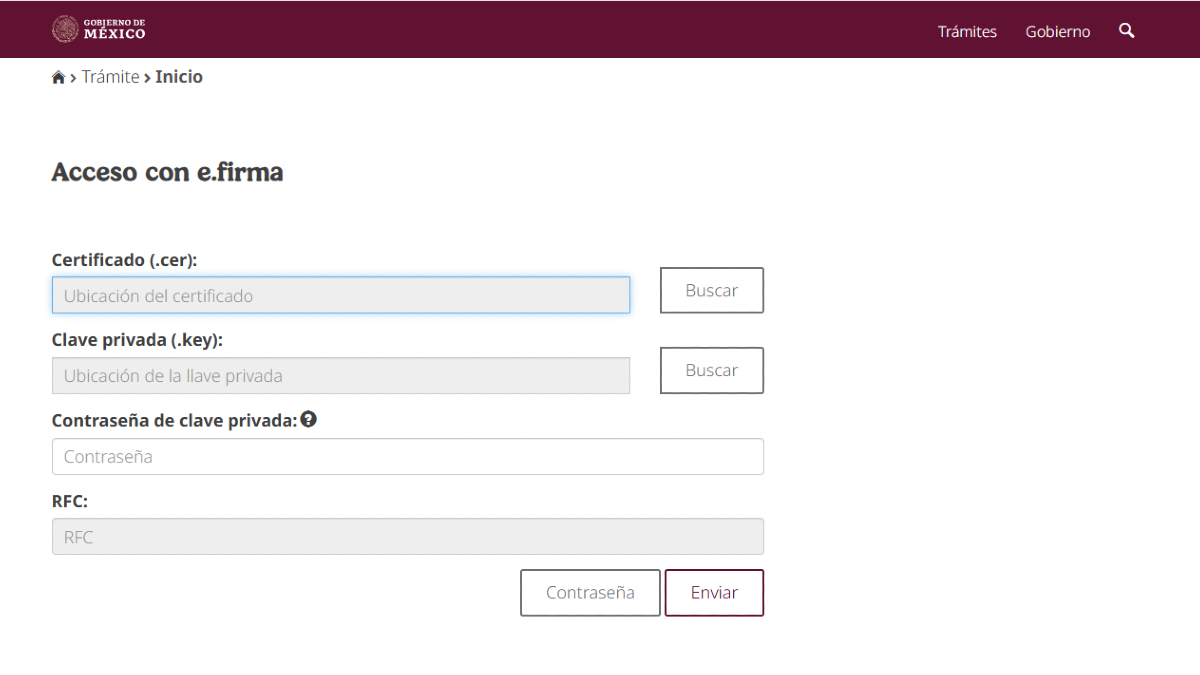Click the Certificado location field

click(341, 295)
